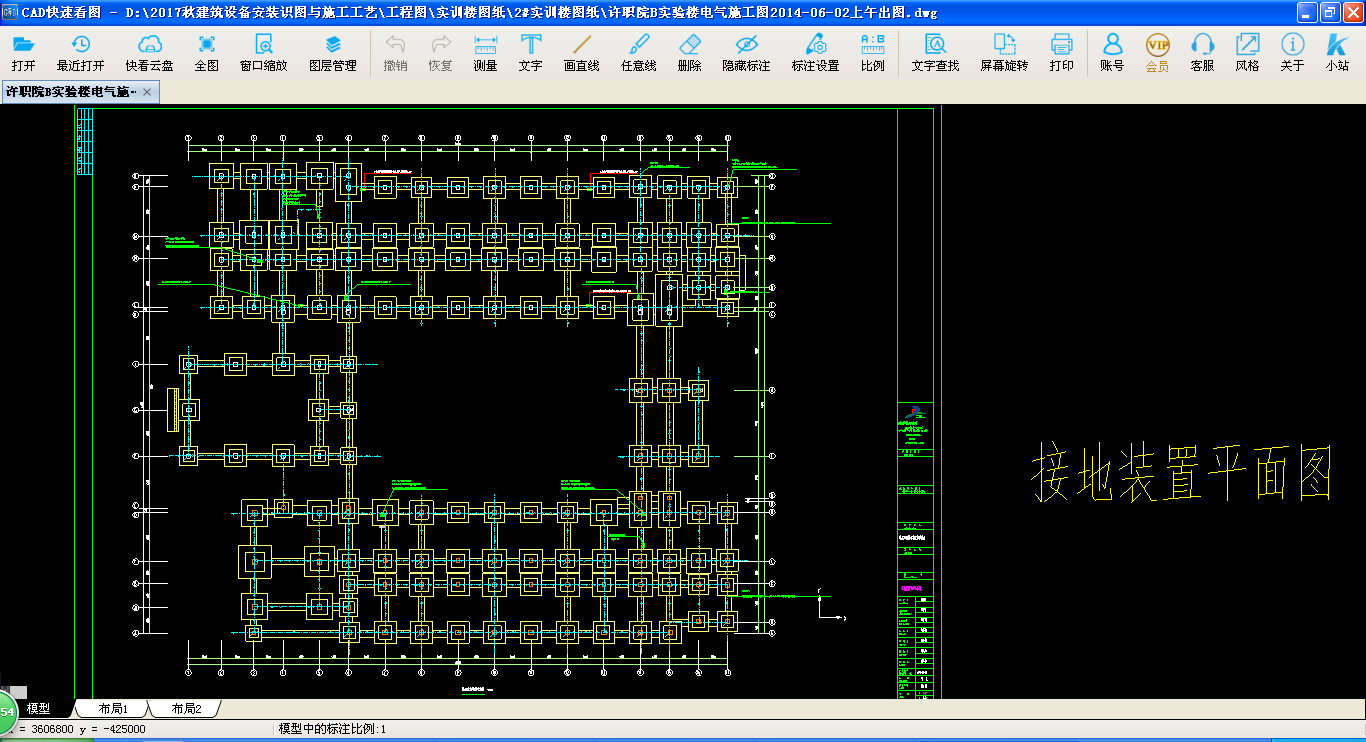Rotate the view with 屏幕旋转
The height and width of the screenshot is (742, 1366).
[x=1003, y=52]
